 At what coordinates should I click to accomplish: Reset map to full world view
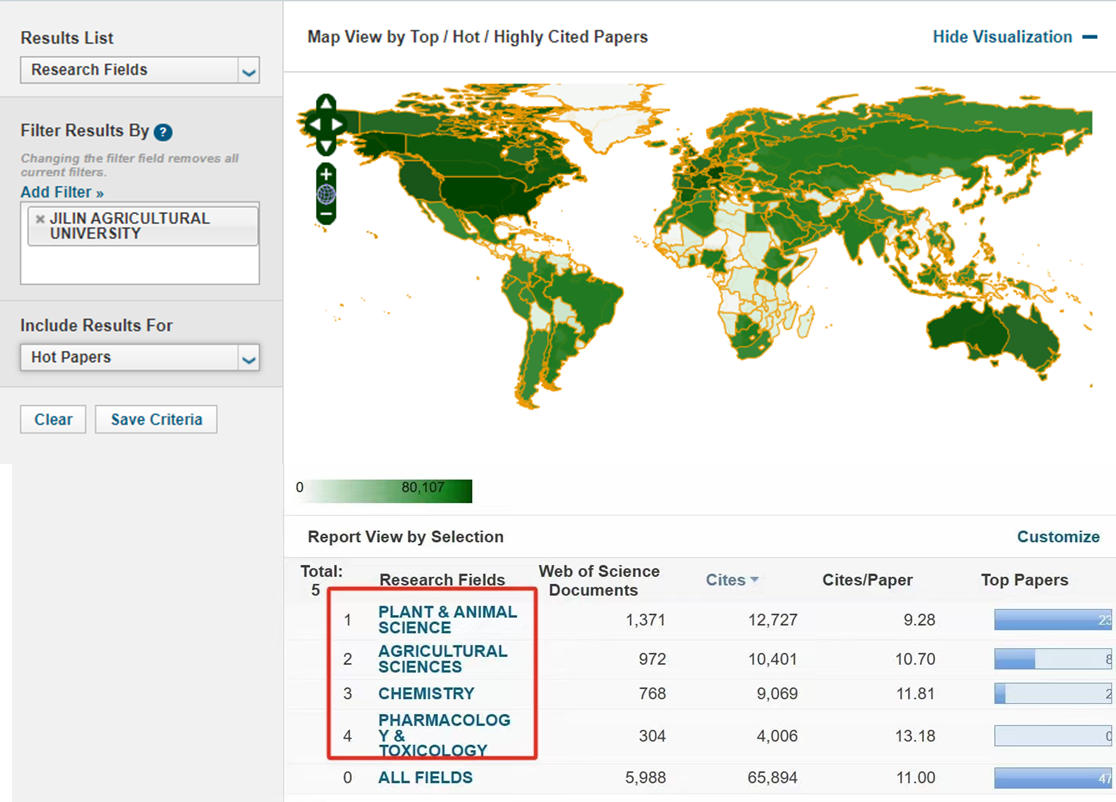326,194
